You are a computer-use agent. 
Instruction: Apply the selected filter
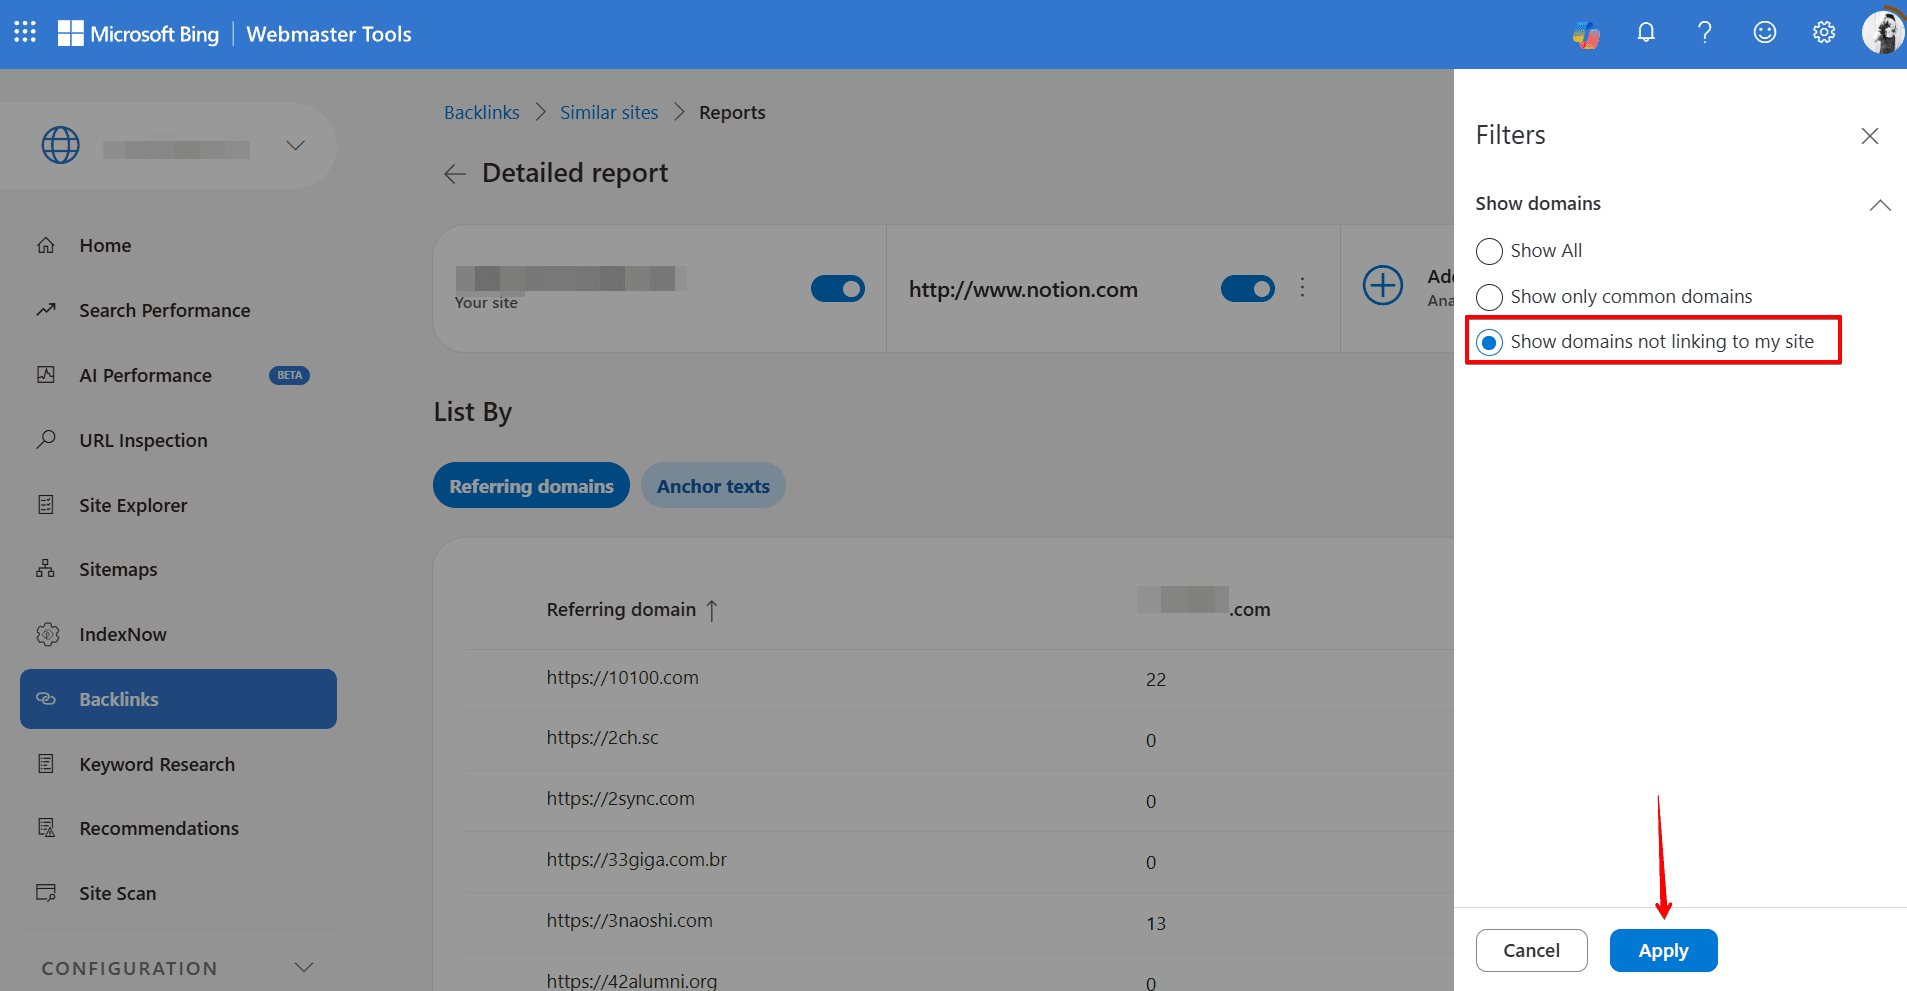(1663, 950)
